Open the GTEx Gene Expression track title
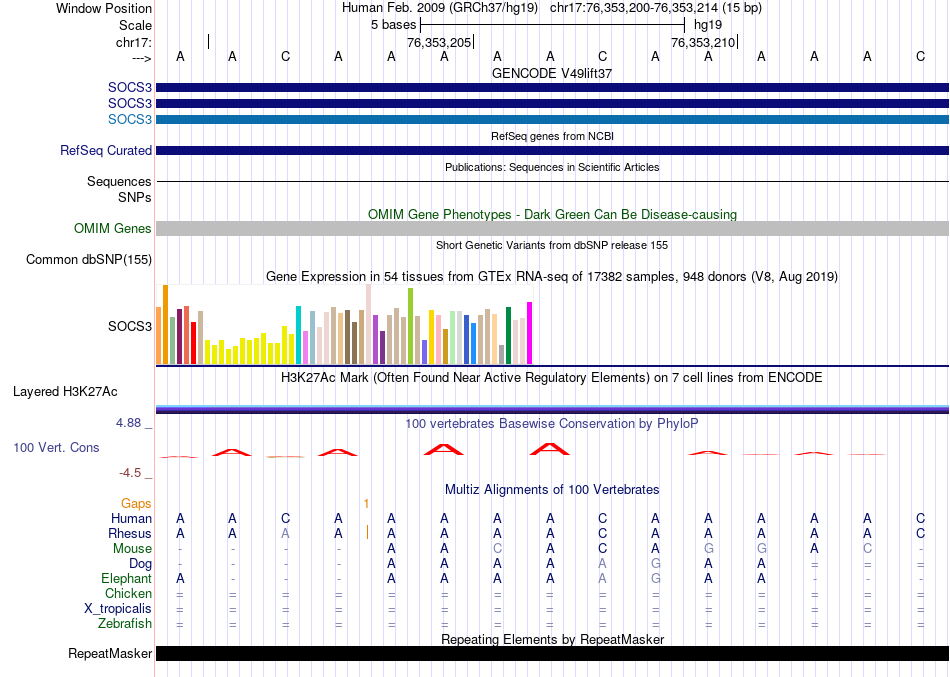The image size is (950, 677). (552, 277)
